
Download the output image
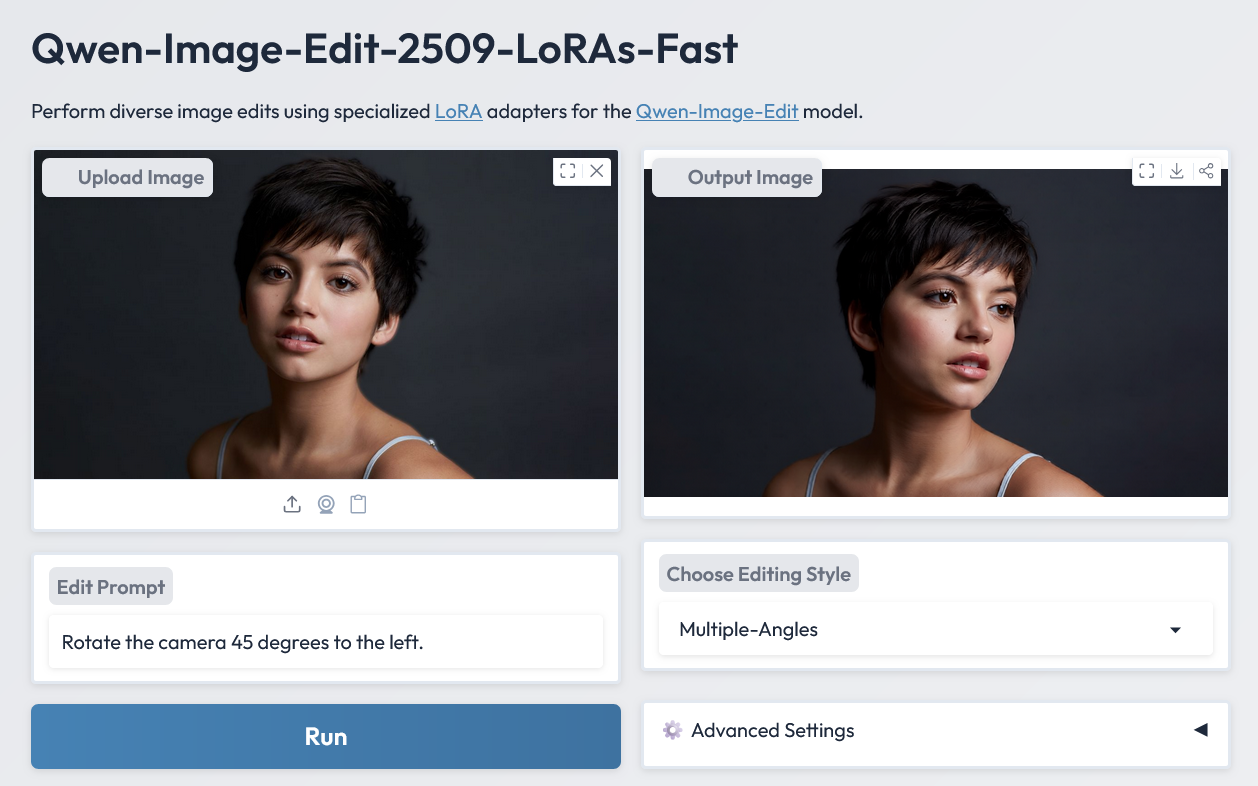[1177, 171]
